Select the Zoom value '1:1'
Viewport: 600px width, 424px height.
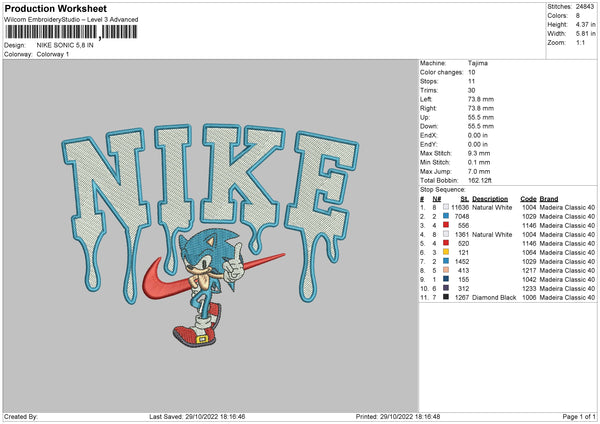580,43
